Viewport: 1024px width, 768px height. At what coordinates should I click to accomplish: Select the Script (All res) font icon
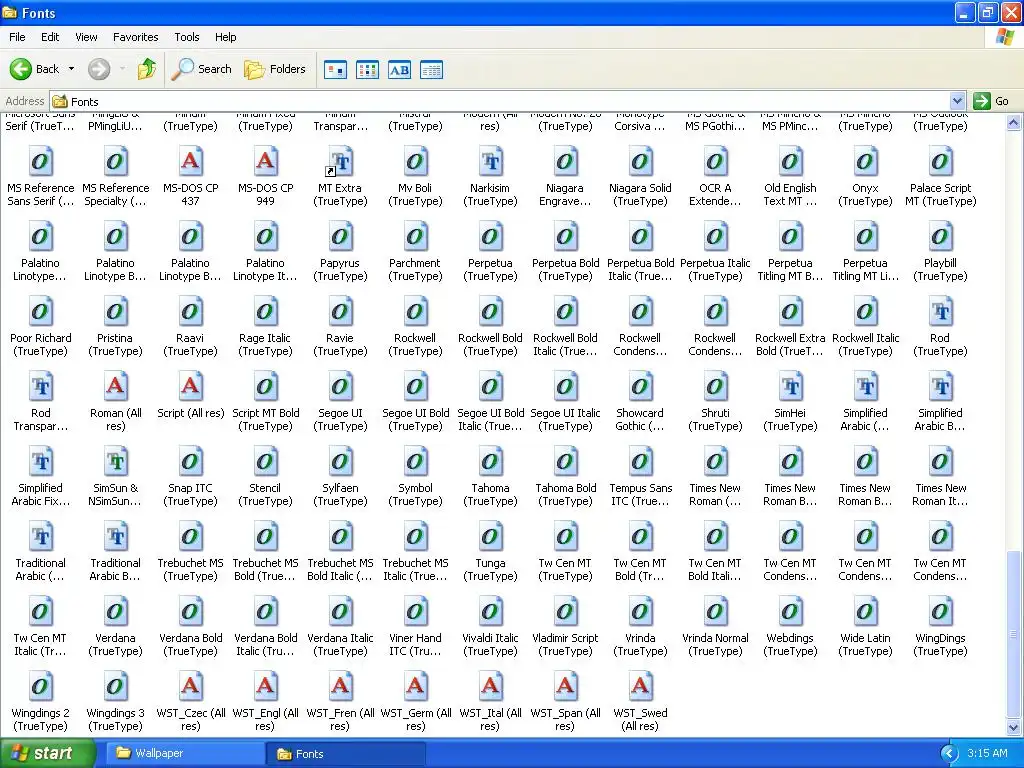point(190,387)
